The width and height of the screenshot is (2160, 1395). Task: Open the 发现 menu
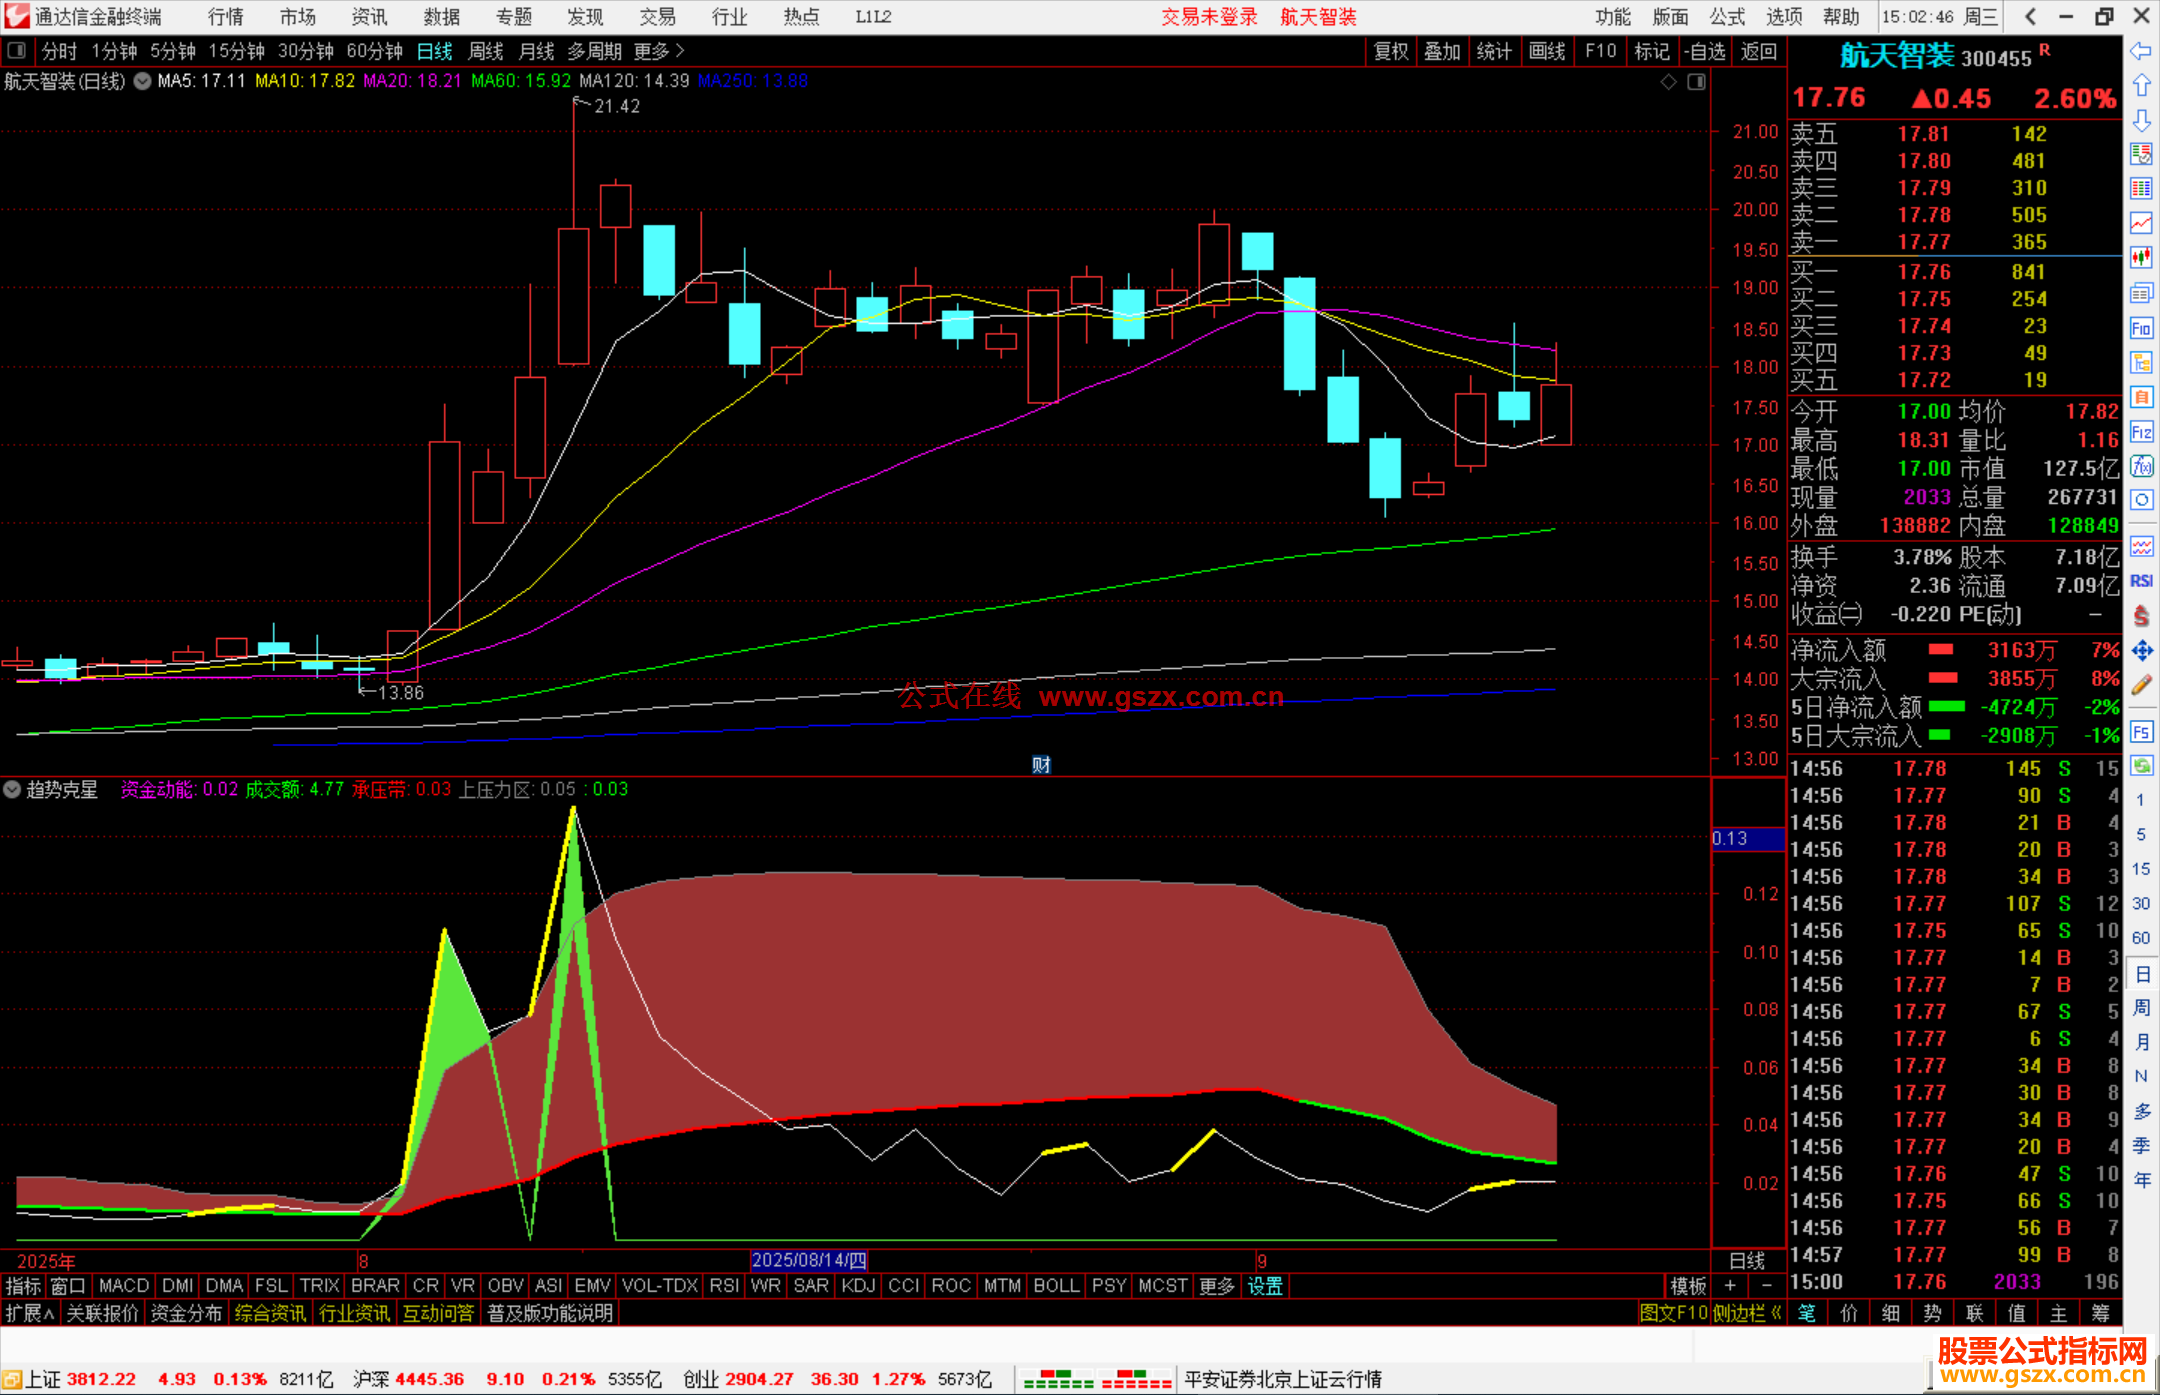click(x=585, y=17)
